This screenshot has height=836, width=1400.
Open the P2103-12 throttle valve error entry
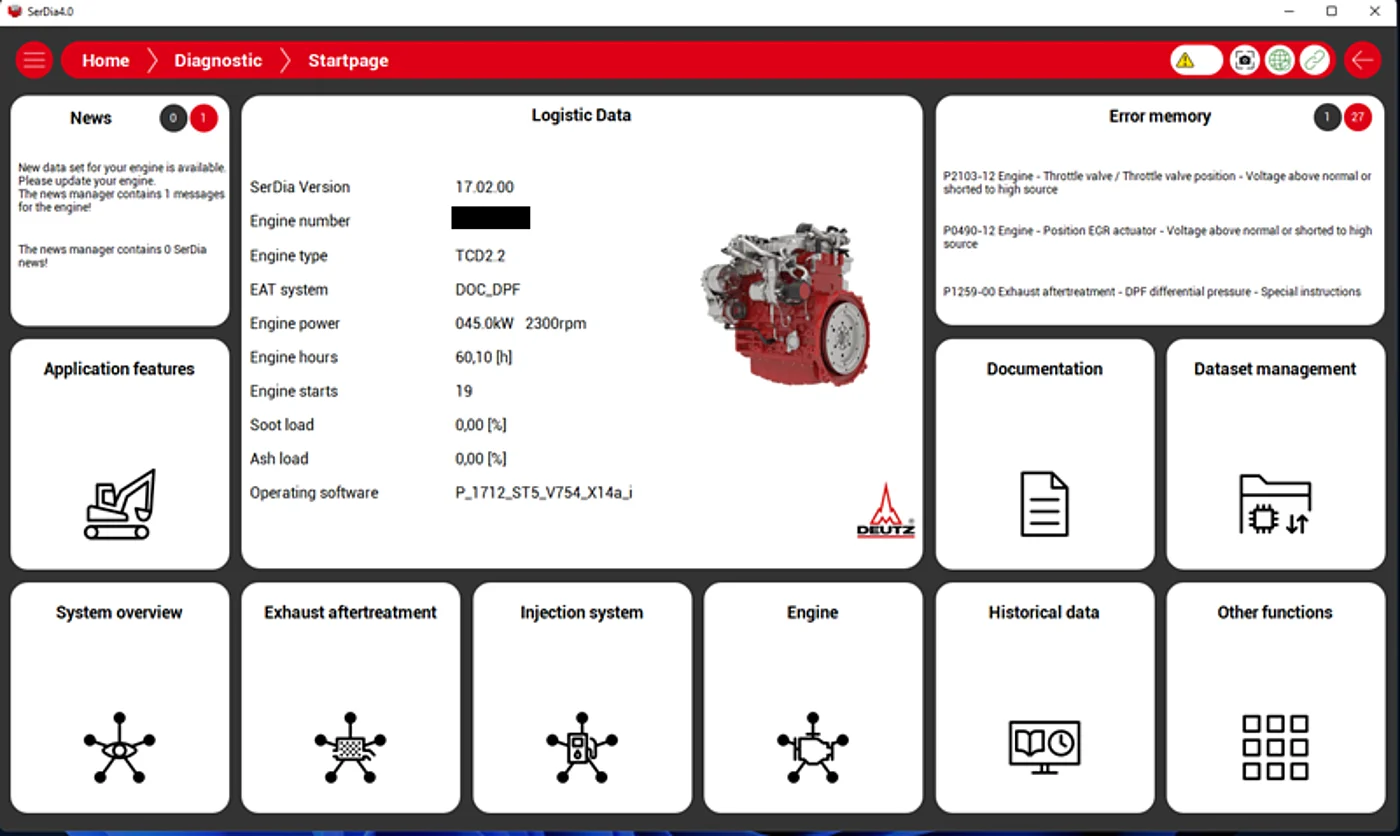1157,182
